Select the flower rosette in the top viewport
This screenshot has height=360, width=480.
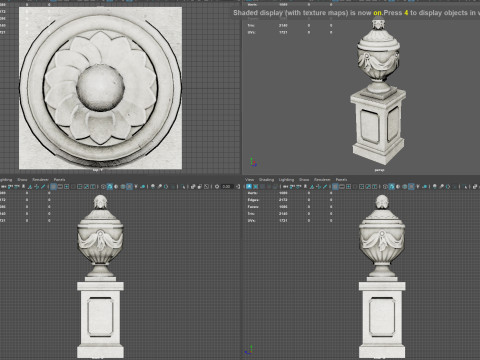pos(100,88)
